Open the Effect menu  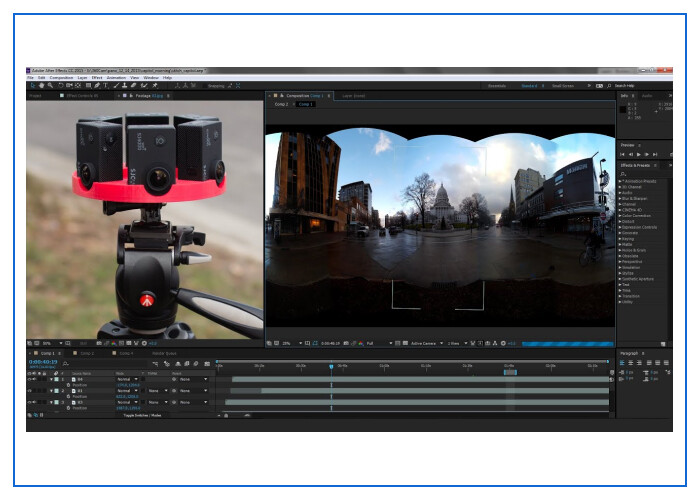point(97,78)
